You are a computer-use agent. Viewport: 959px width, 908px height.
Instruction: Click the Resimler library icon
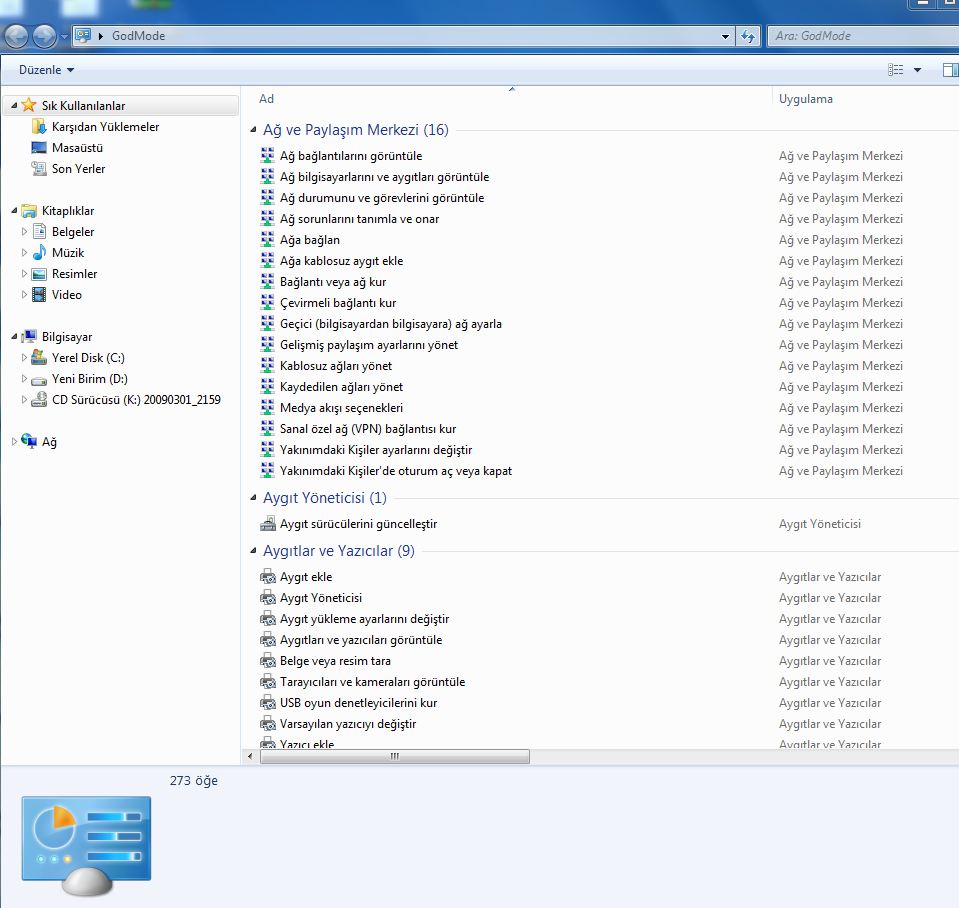39,273
